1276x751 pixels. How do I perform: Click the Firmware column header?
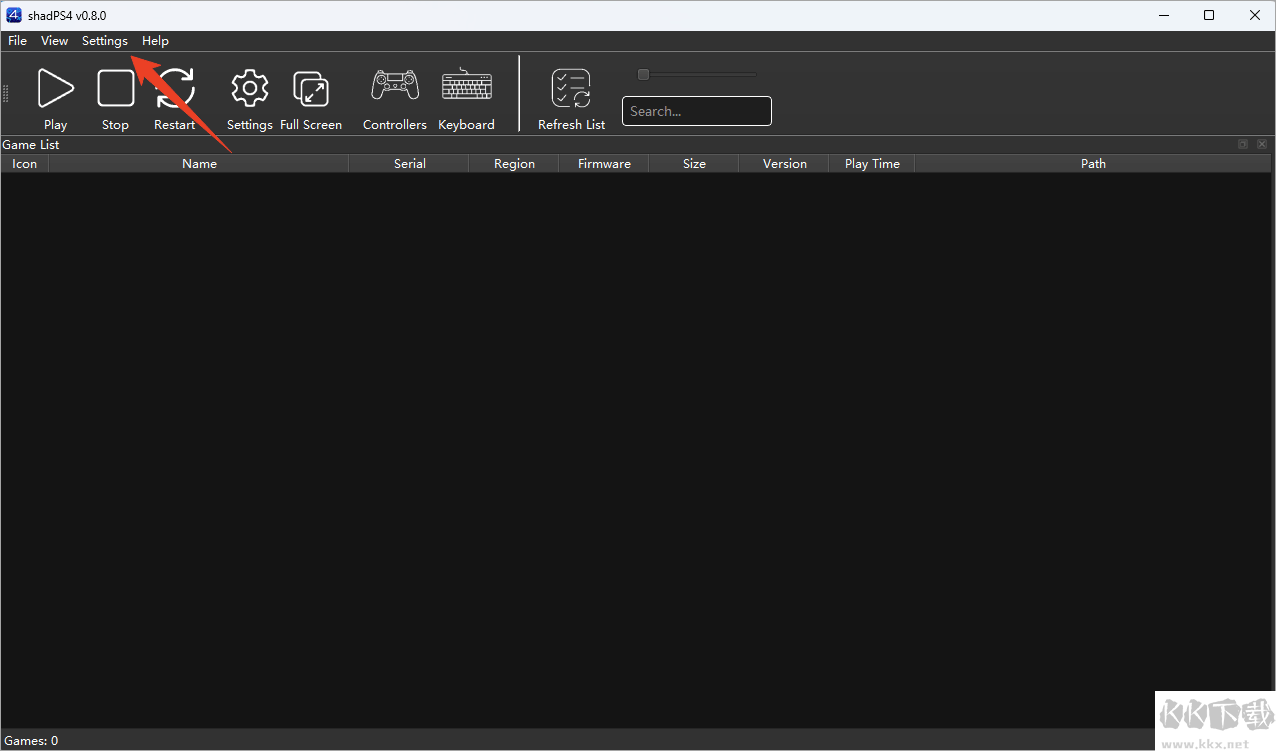pyautogui.click(x=604, y=164)
